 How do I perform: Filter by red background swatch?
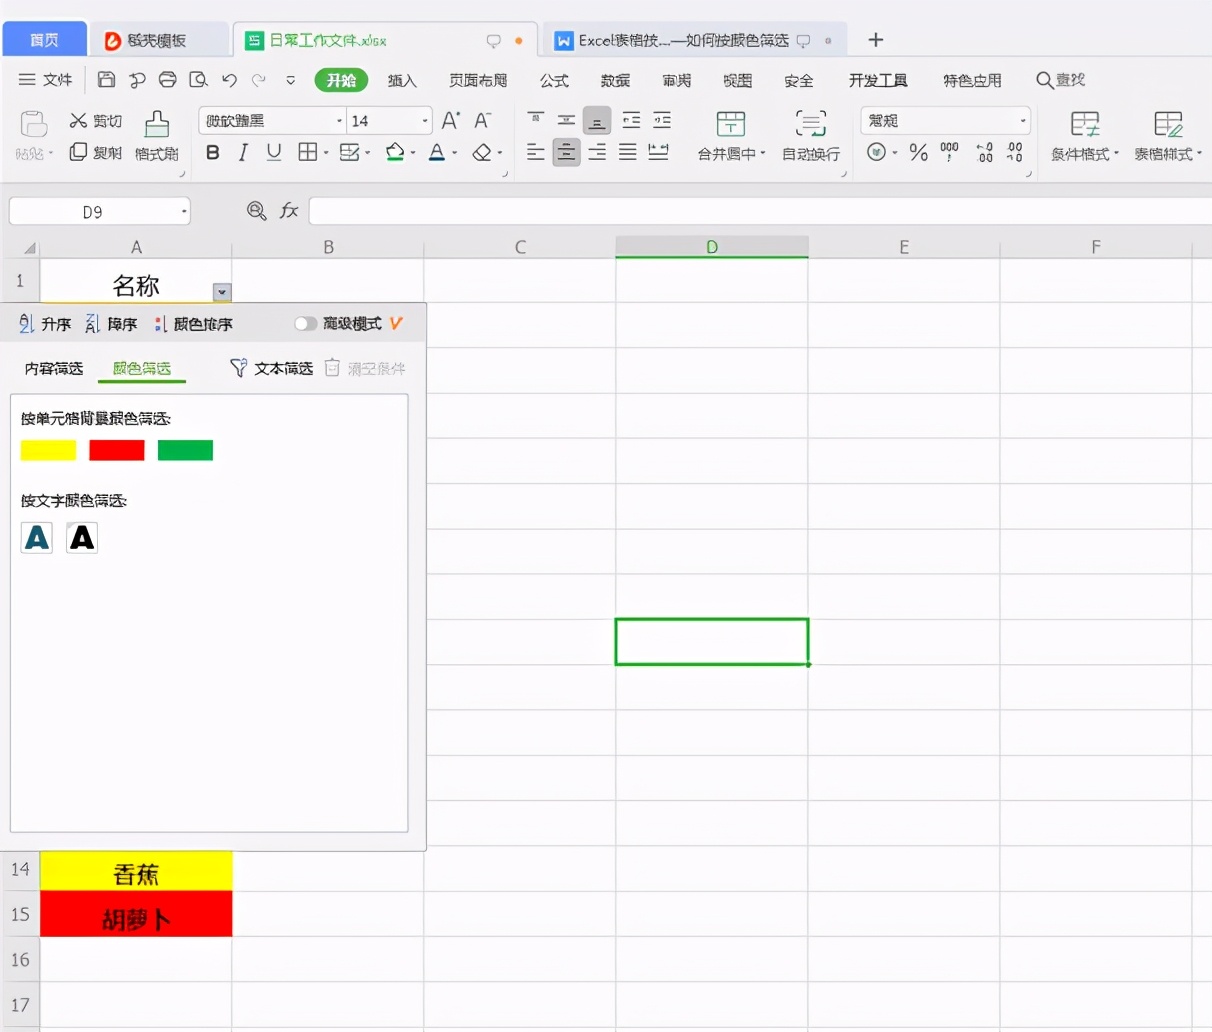(117, 450)
